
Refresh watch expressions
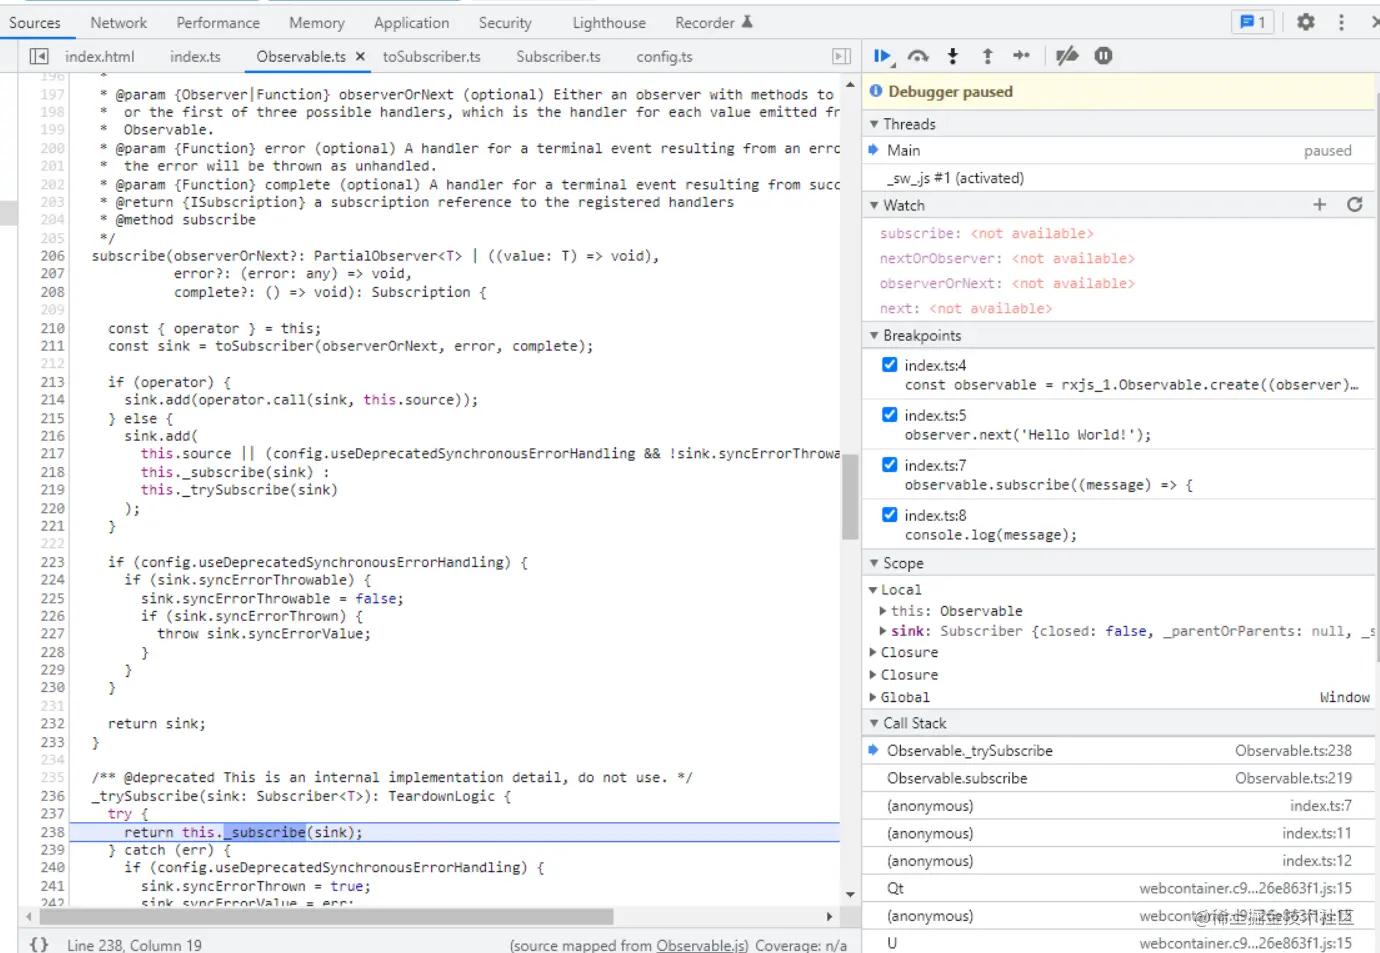tap(1355, 205)
